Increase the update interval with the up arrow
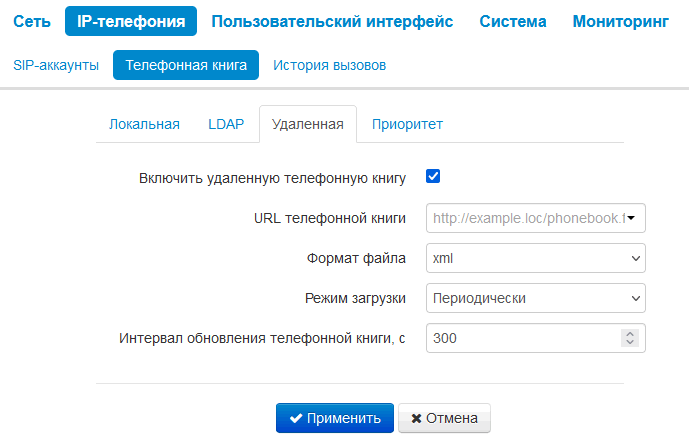Screen dimensions: 689x448 629,333
